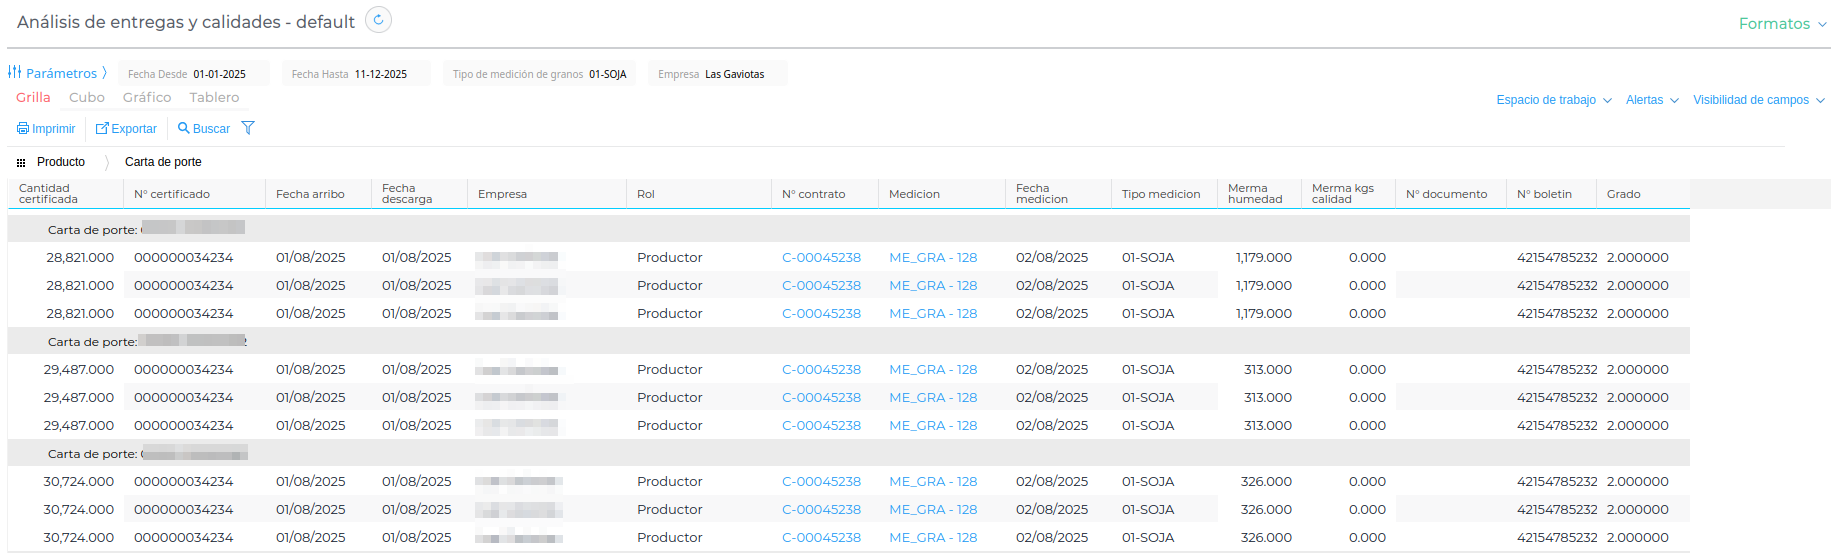Click the Buscar magnifier icon
This screenshot has width=1831, height=553.
(x=183, y=128)
